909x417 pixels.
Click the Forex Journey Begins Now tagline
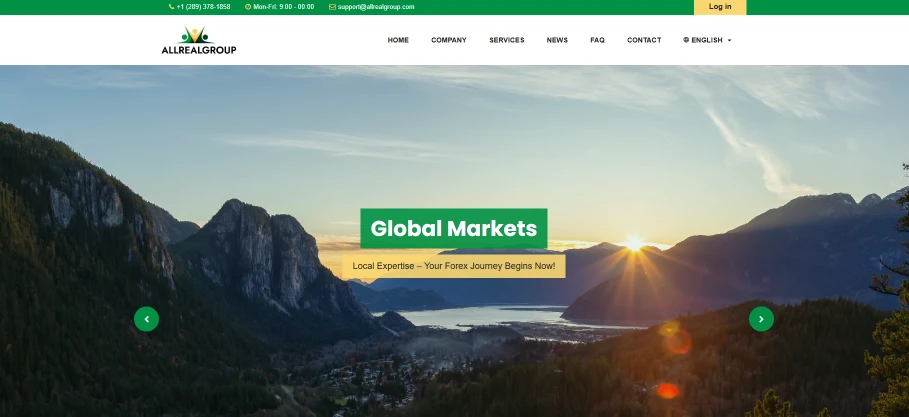pyautogui.click(x=453, y=266)
